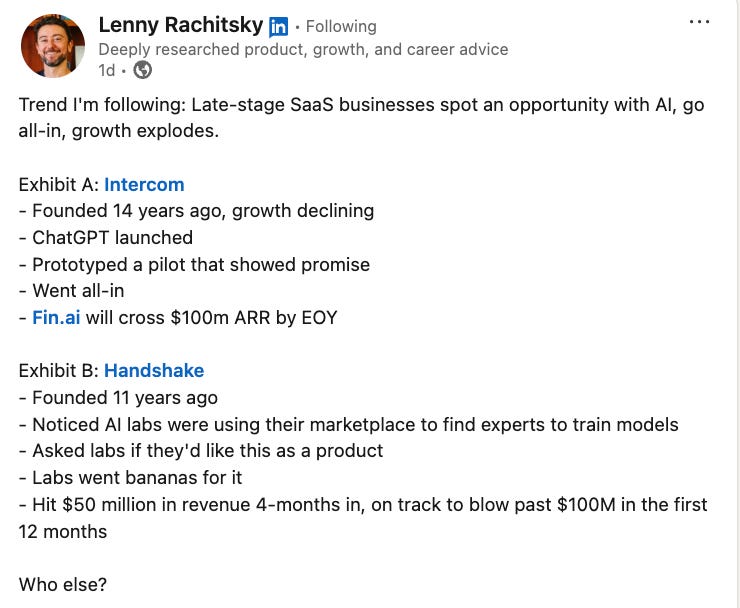Open Lenny Rachitsky's profile photo
740x608 pixels.
pos(52,45)
